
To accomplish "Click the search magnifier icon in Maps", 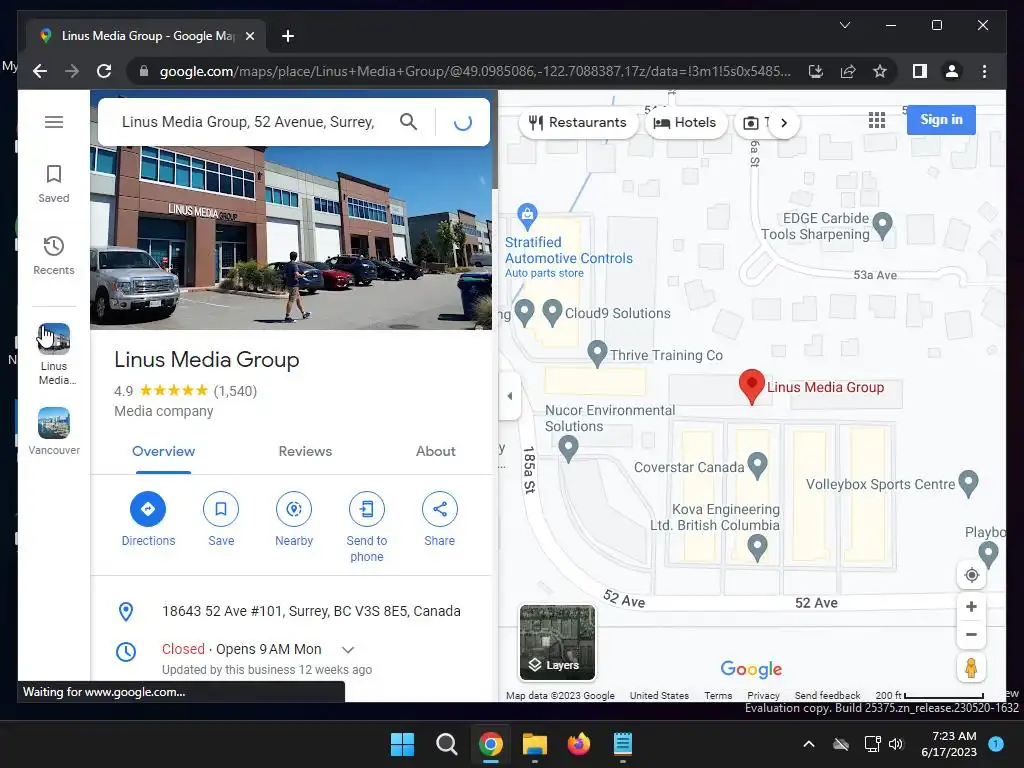I will [408, 121].
